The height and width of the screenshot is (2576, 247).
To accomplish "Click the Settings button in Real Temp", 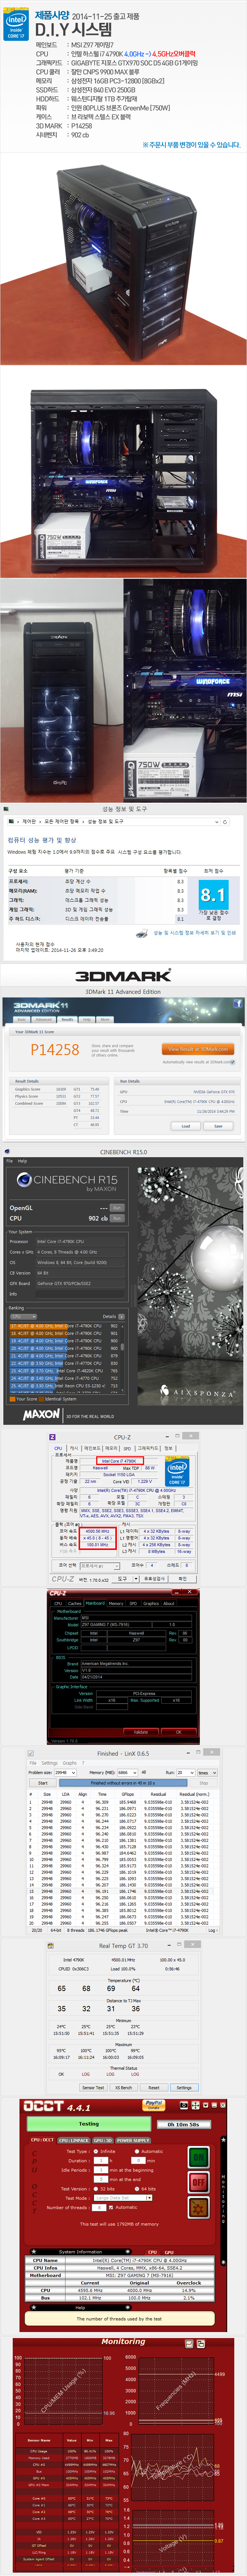I will 184,2087.
